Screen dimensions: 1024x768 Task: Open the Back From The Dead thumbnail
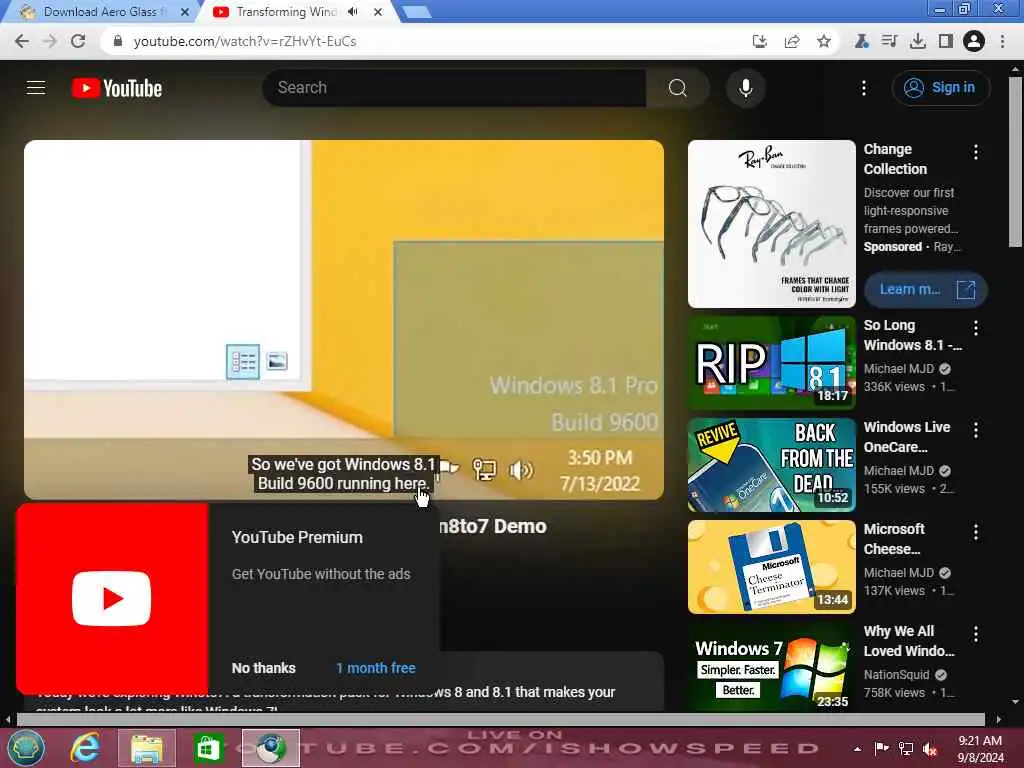771,465
